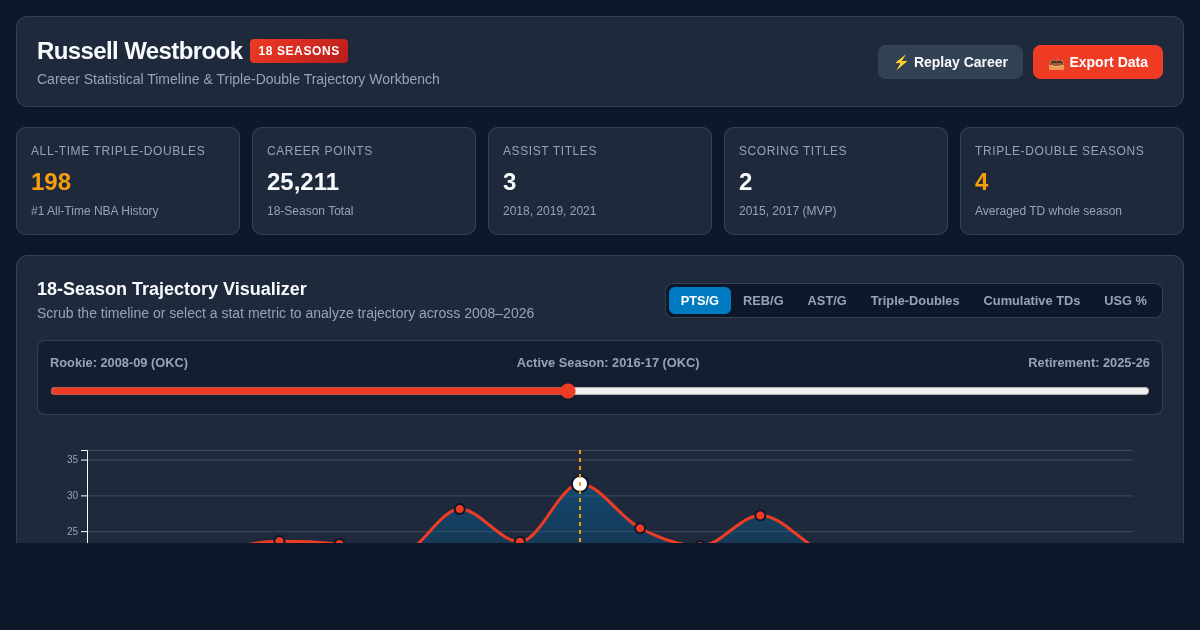Click the Russell Westbrook title
1200x630 pixels.
139,51
